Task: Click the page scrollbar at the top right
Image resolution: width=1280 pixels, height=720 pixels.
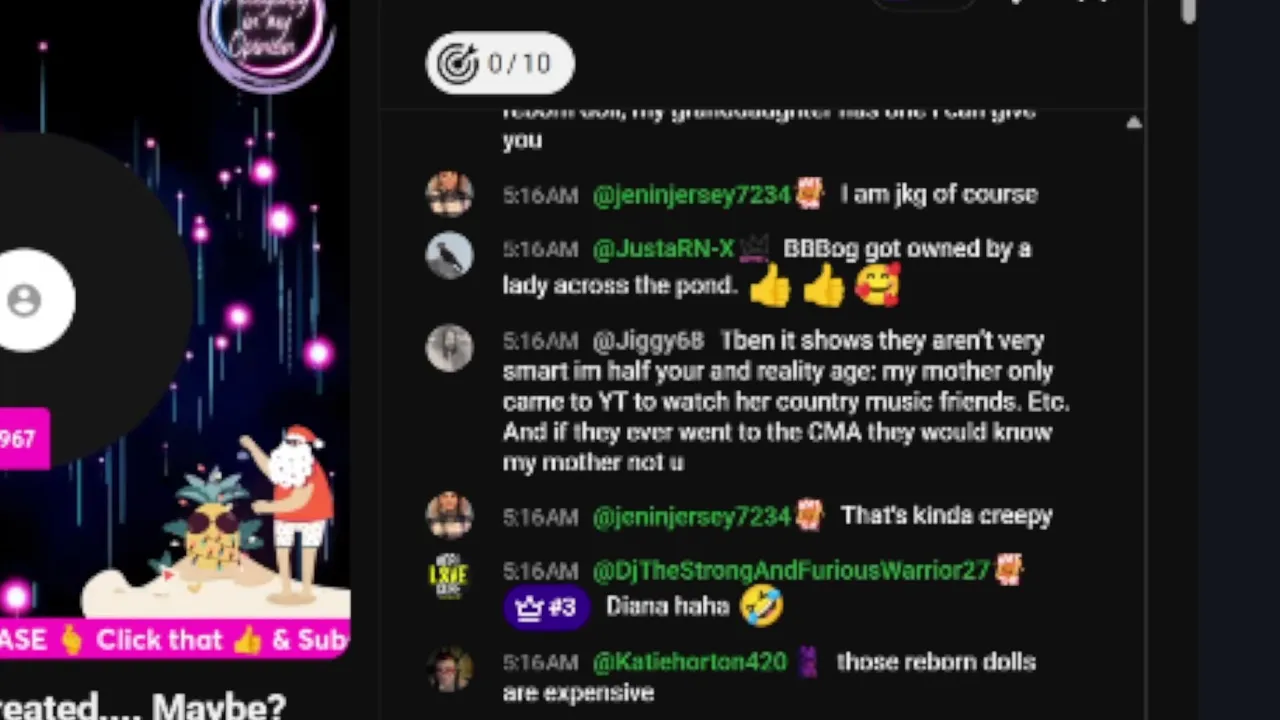Action: click(x=1188, y=10)
